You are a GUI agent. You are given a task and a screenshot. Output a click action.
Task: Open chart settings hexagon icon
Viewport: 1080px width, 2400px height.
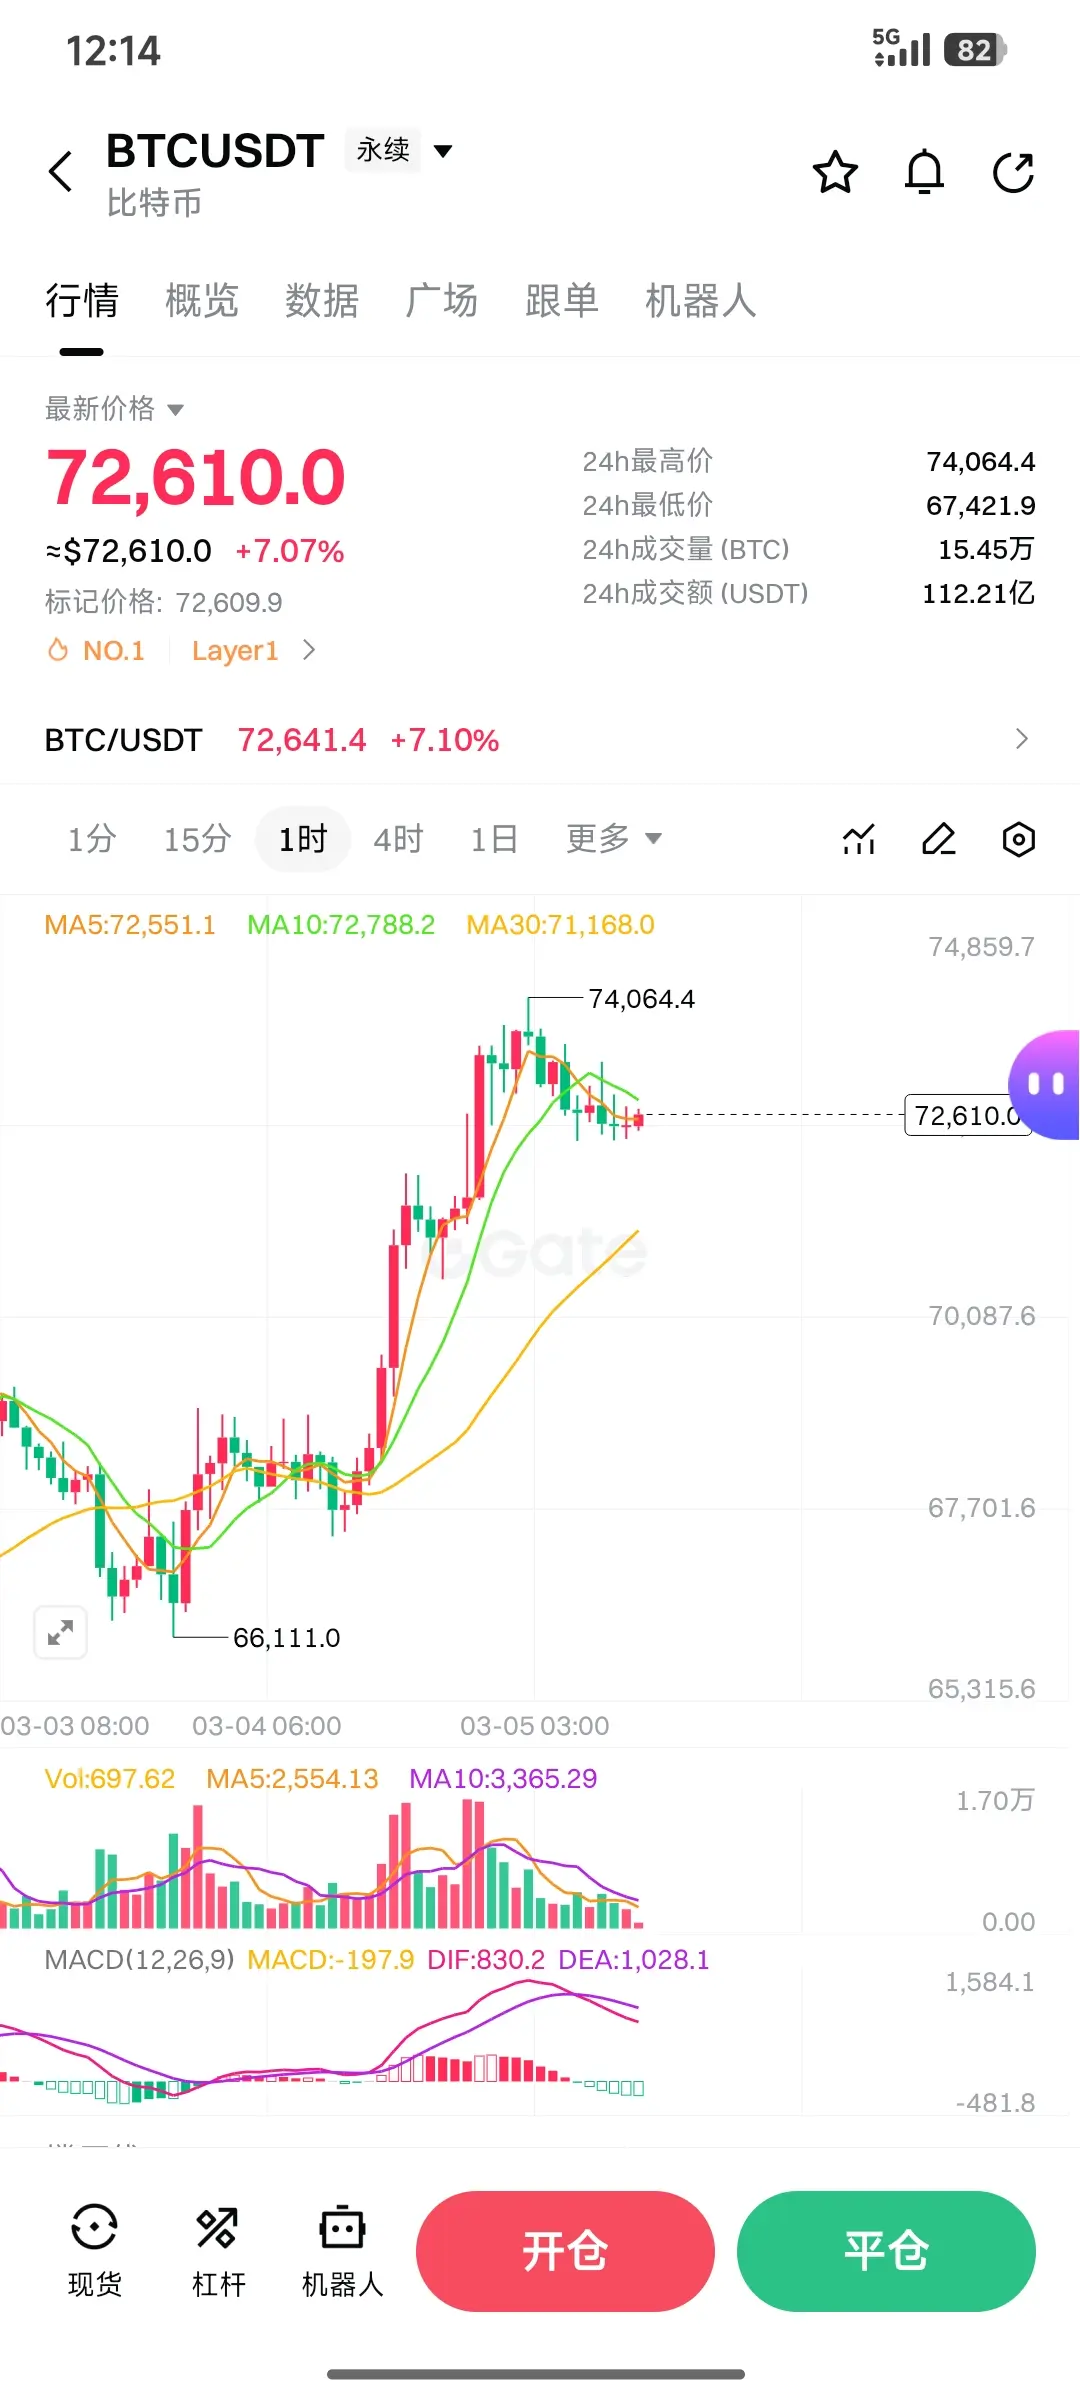point(1018,839)
